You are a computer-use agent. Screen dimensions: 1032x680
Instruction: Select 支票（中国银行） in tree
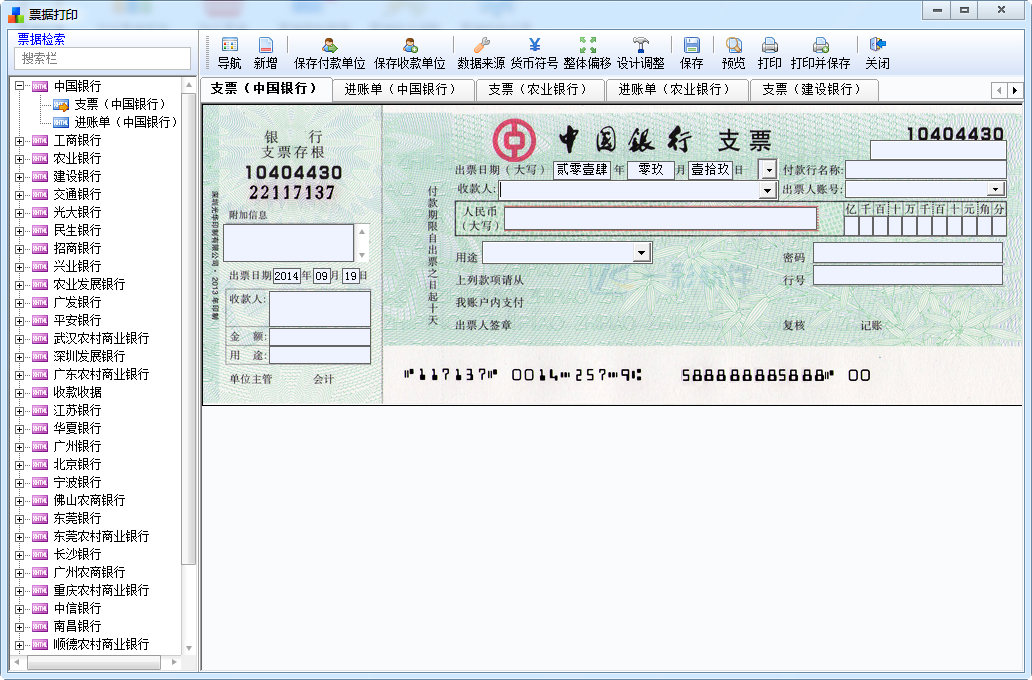[x=120, y=104]
